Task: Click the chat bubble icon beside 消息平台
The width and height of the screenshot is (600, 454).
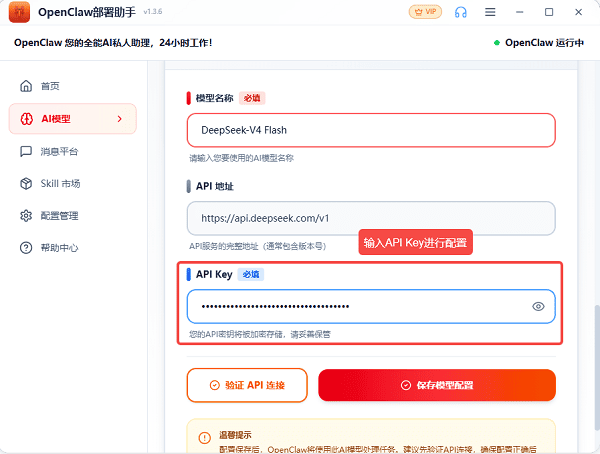Action: tap(26, 151)
